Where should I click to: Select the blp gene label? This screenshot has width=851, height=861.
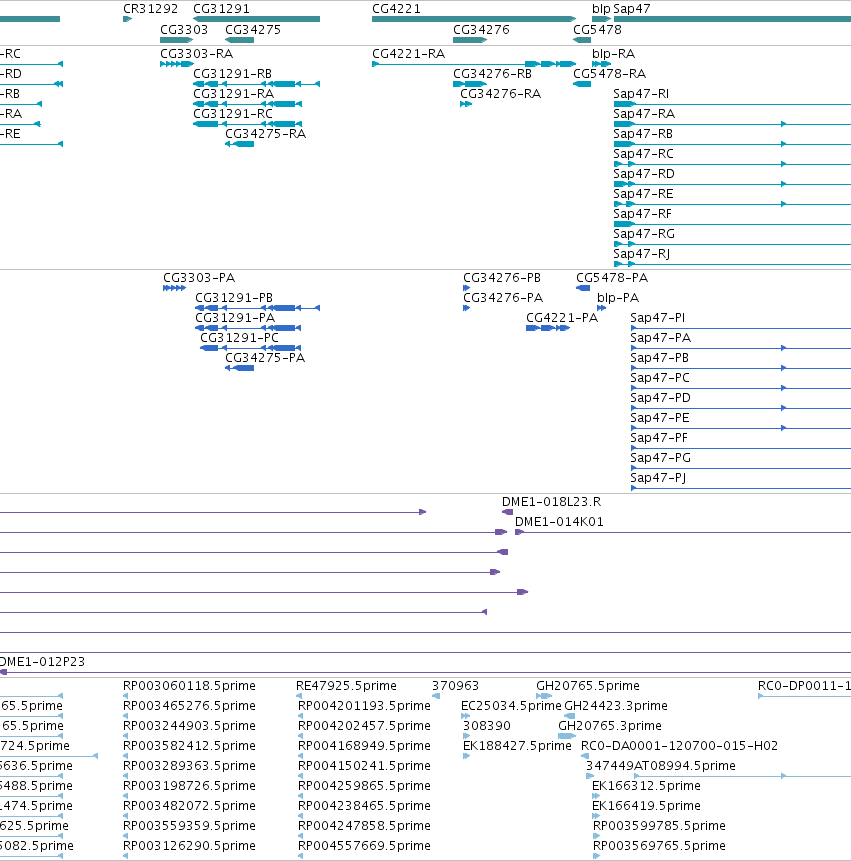click(601, 9)
